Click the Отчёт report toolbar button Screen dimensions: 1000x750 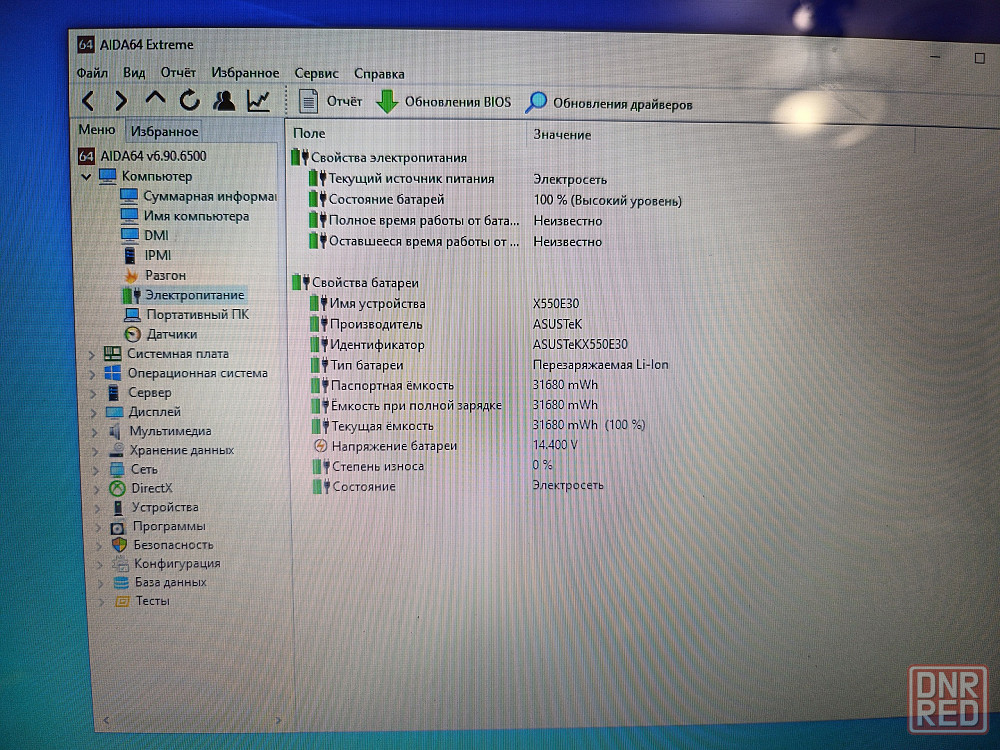[x=331, y=101]
